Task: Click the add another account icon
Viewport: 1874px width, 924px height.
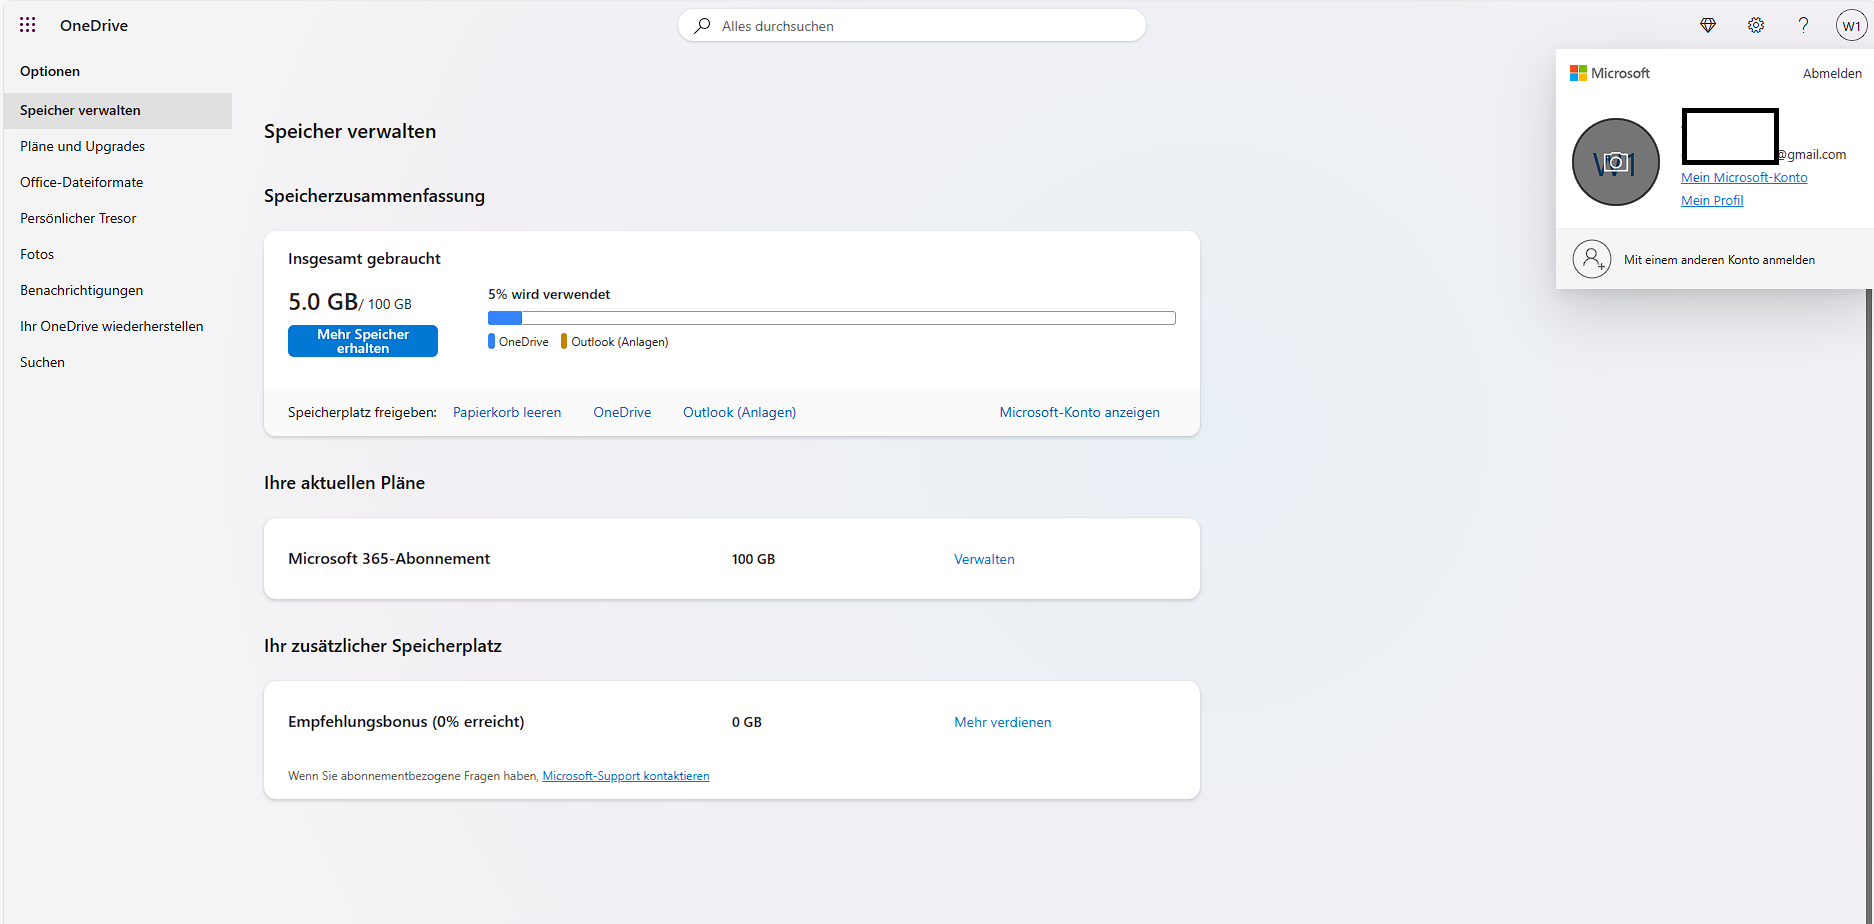Action: point(1592,259)
